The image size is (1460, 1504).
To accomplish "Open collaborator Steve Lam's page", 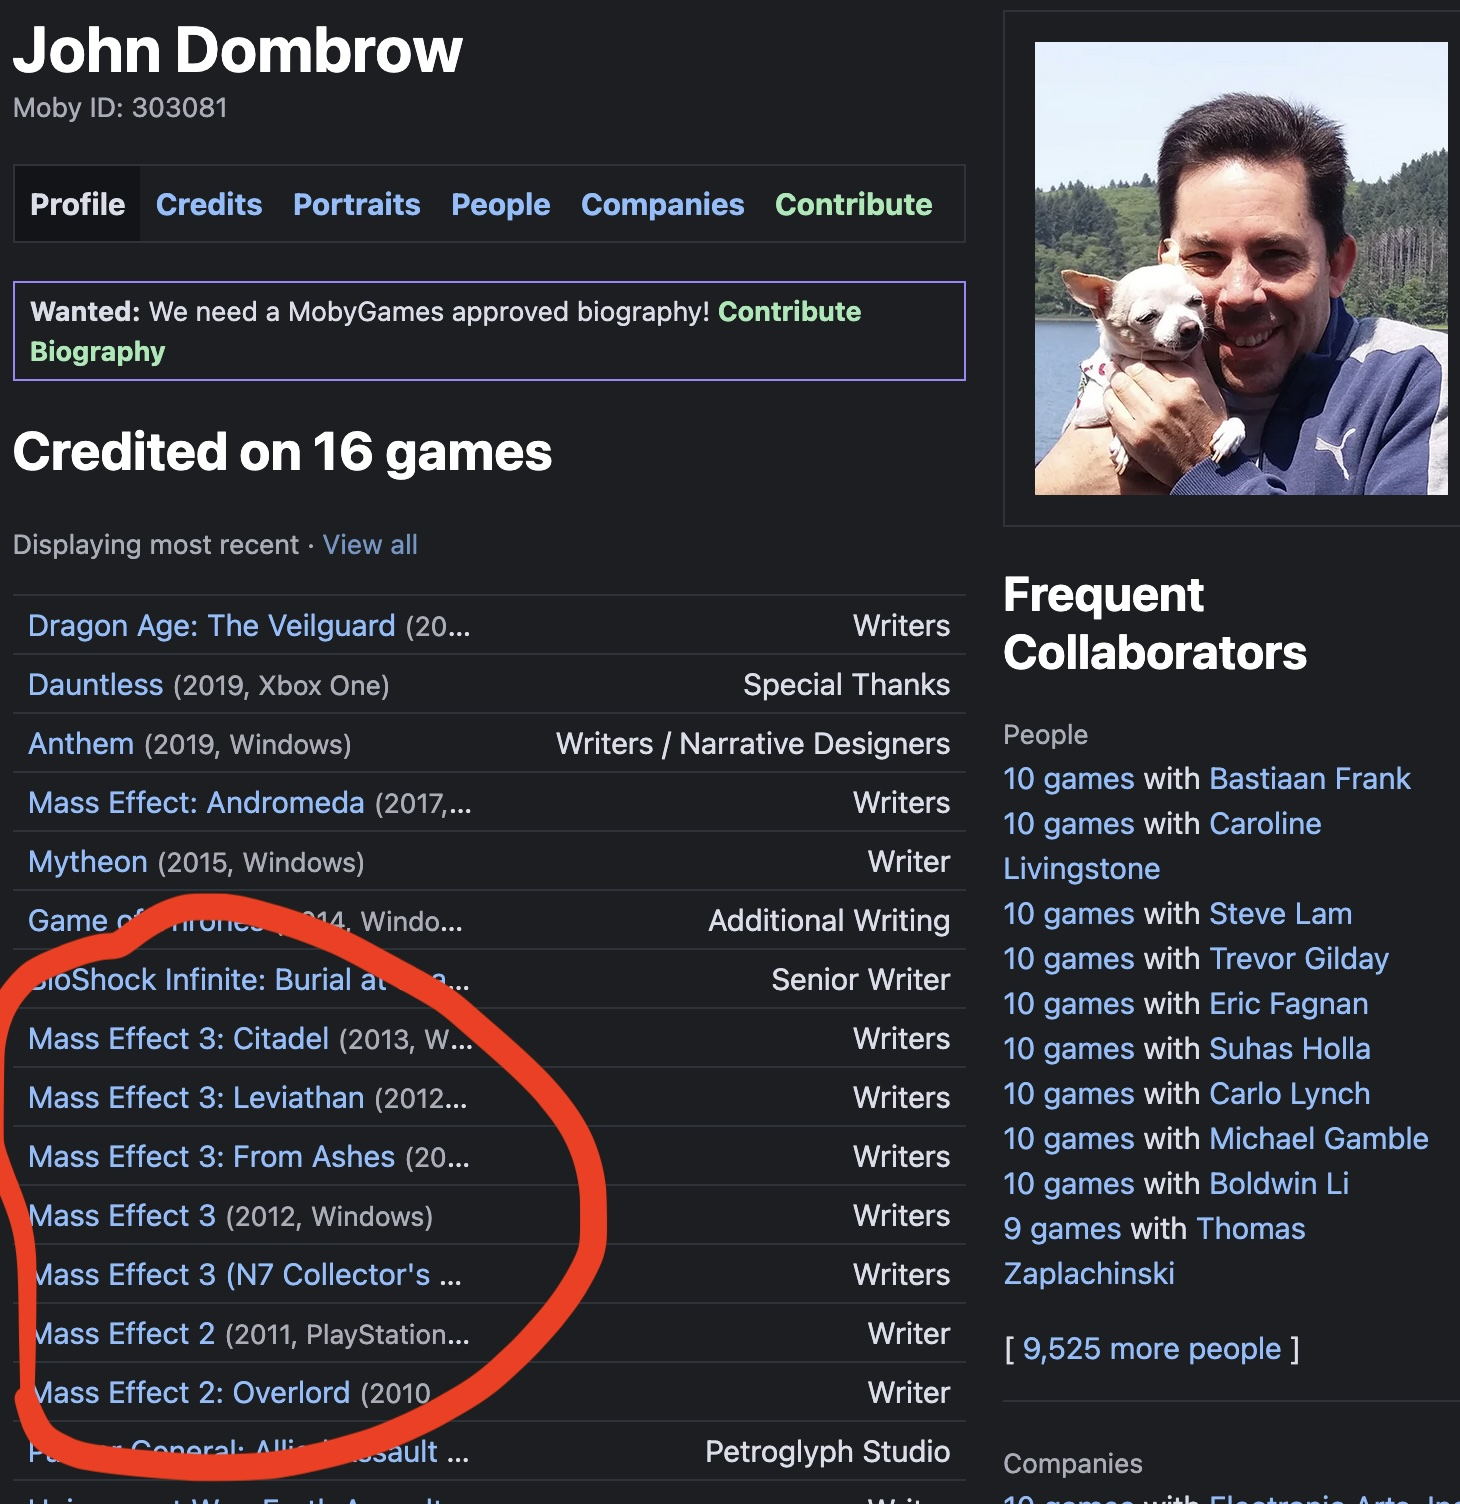I will [x=1281, y=914].
